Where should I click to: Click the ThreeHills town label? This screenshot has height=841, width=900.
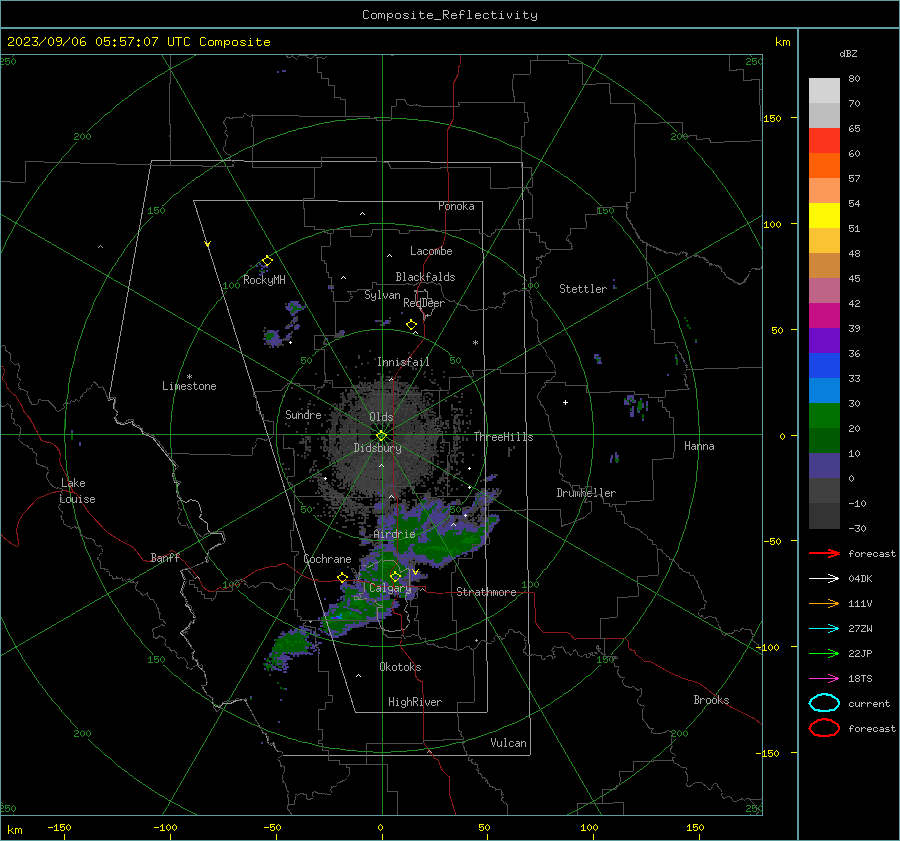(503, 437)
